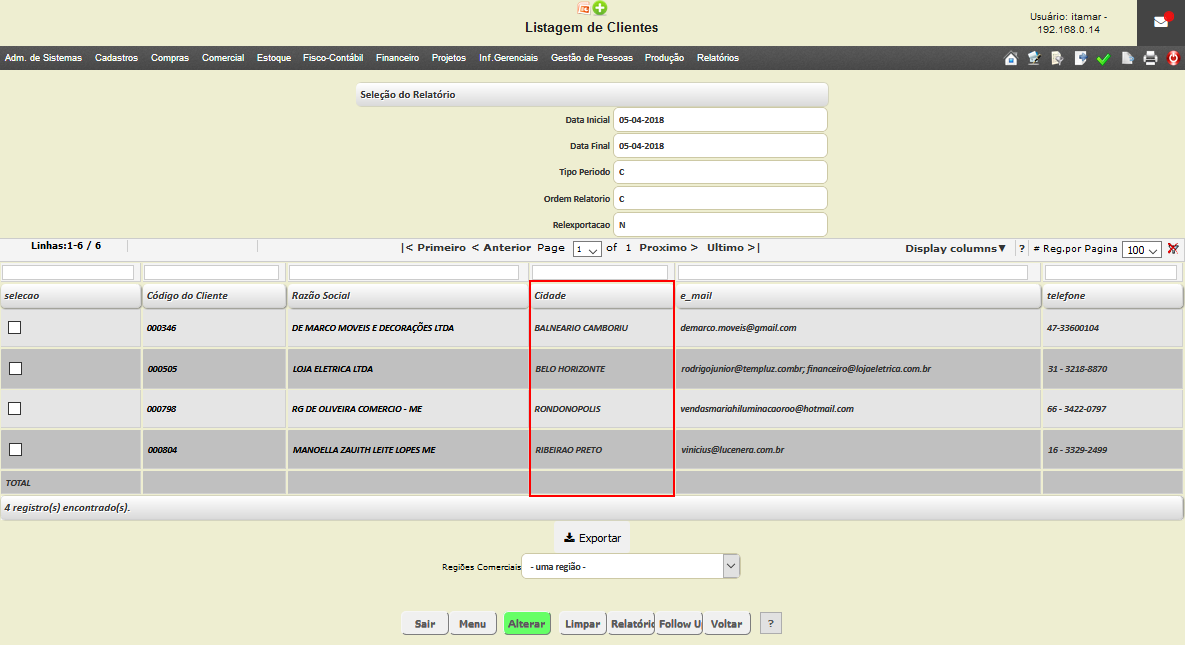
Task: Open the Relatórios menu
Action: click(718, 58)
